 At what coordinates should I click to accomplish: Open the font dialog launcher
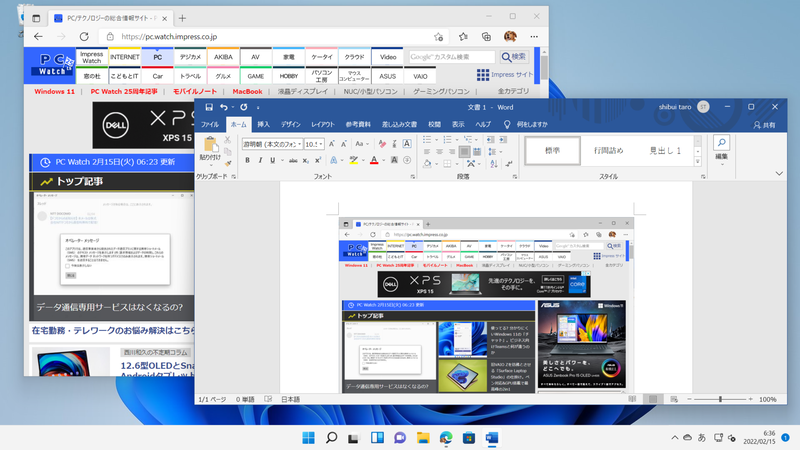(x=413, y=177)
